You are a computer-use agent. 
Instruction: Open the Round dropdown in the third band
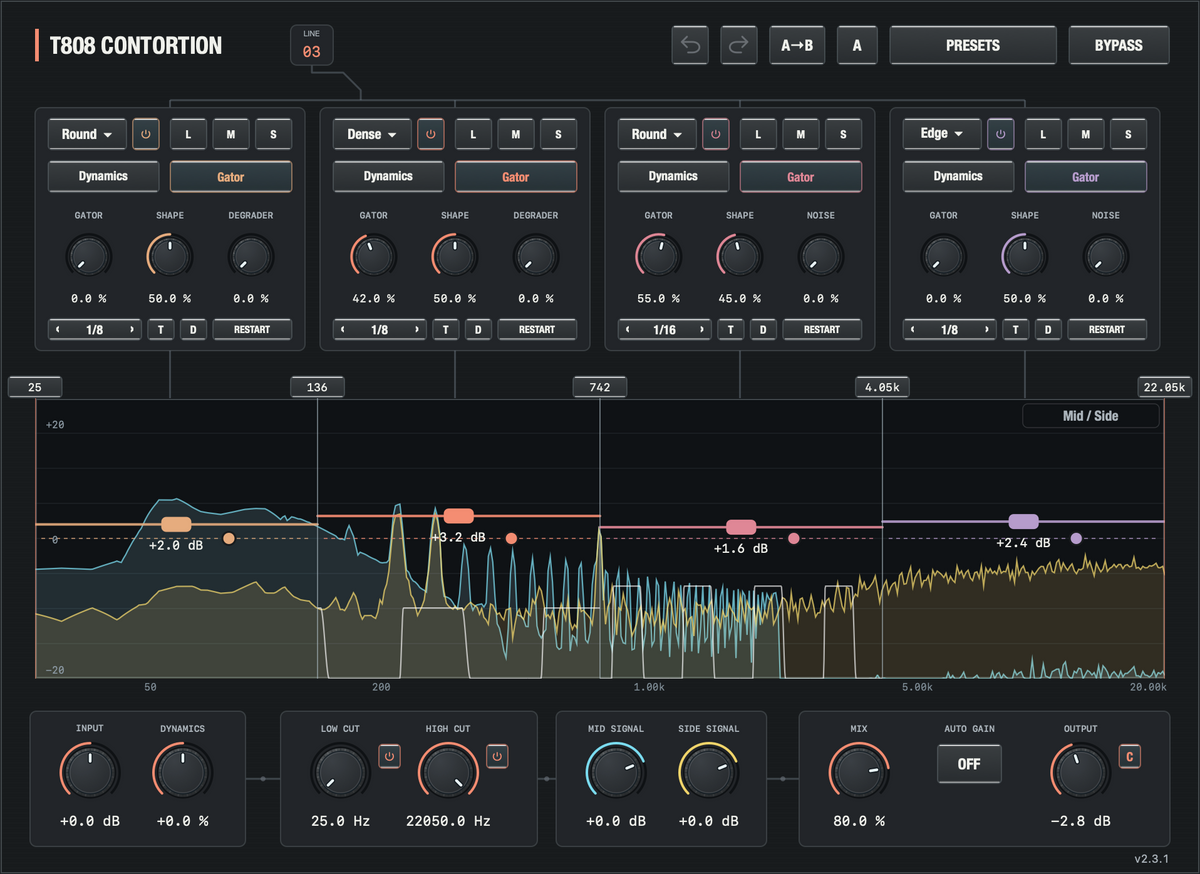tap(657, 134)
